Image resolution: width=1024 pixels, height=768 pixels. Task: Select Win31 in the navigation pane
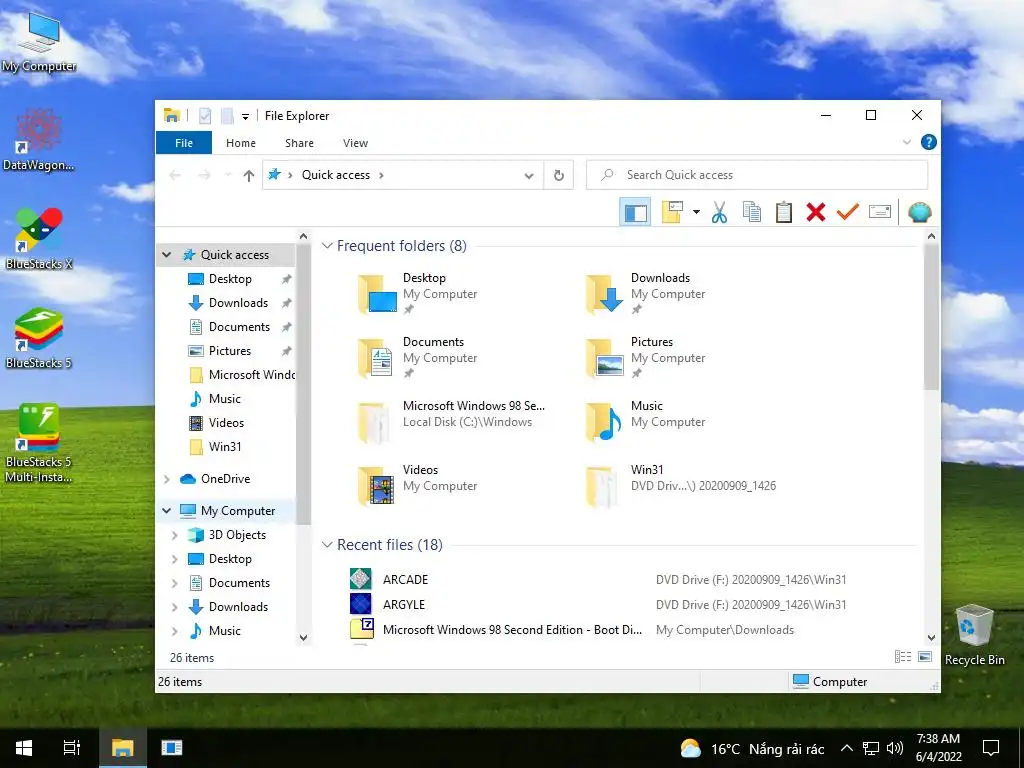pos(224,447)
